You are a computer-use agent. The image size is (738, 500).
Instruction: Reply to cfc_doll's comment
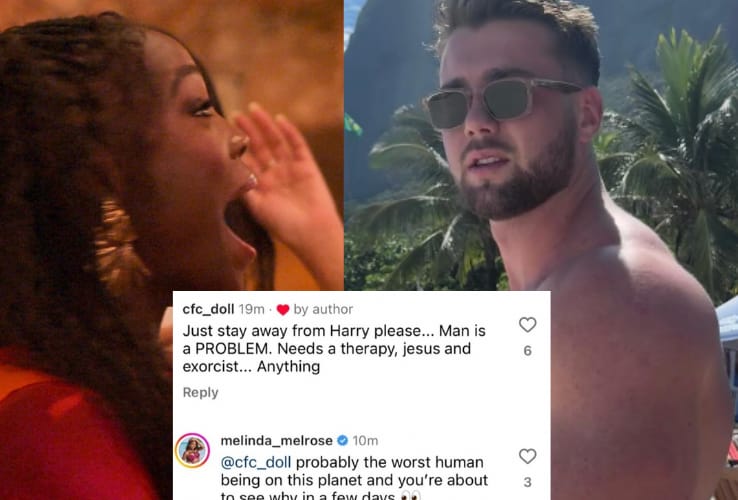[x=201, y=392]
